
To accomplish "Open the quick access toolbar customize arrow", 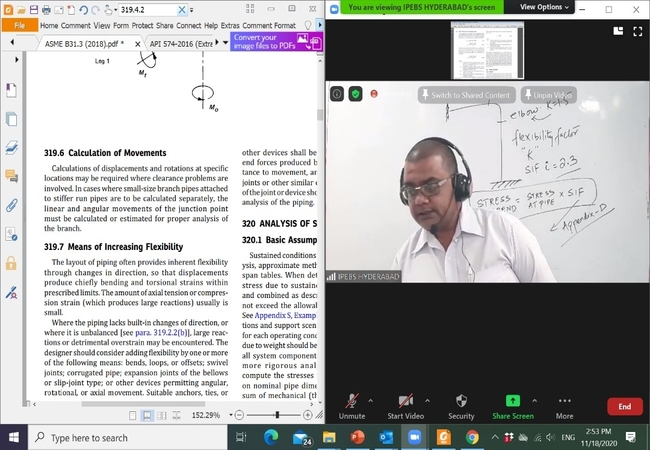I will tap(192, 10).
